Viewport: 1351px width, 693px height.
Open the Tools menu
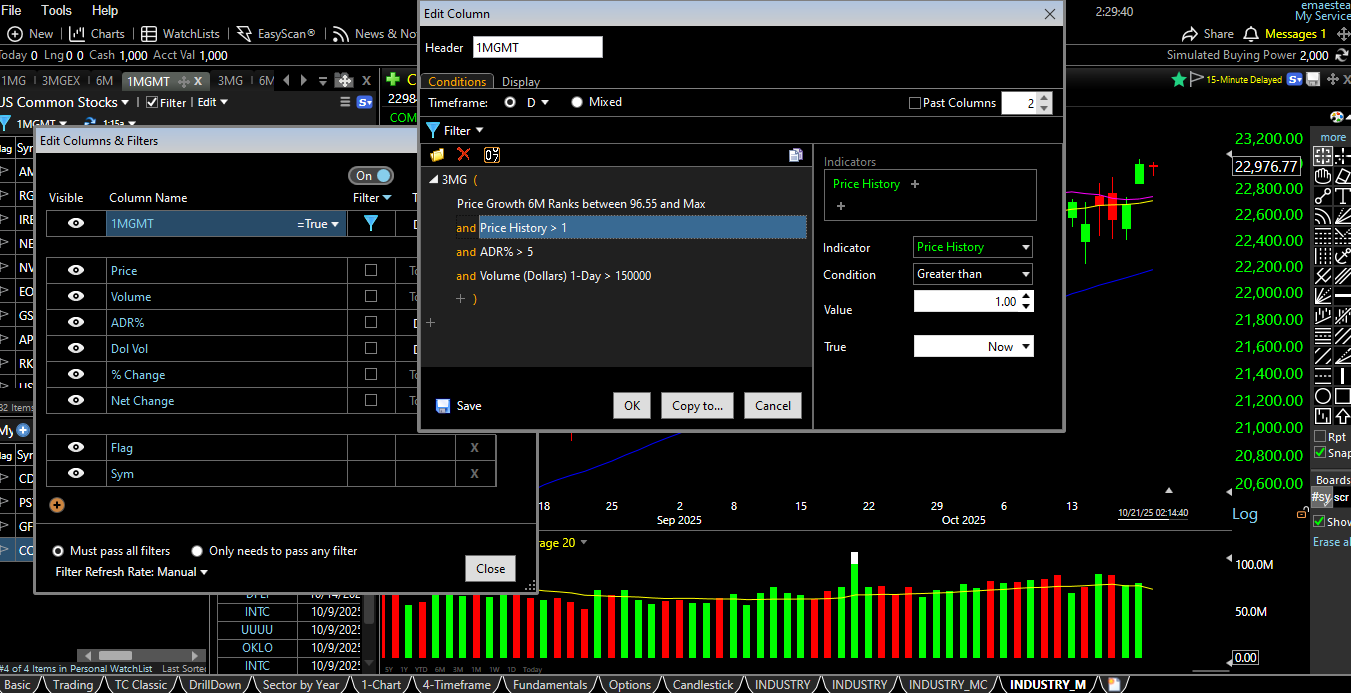click(x=56, y=11)
